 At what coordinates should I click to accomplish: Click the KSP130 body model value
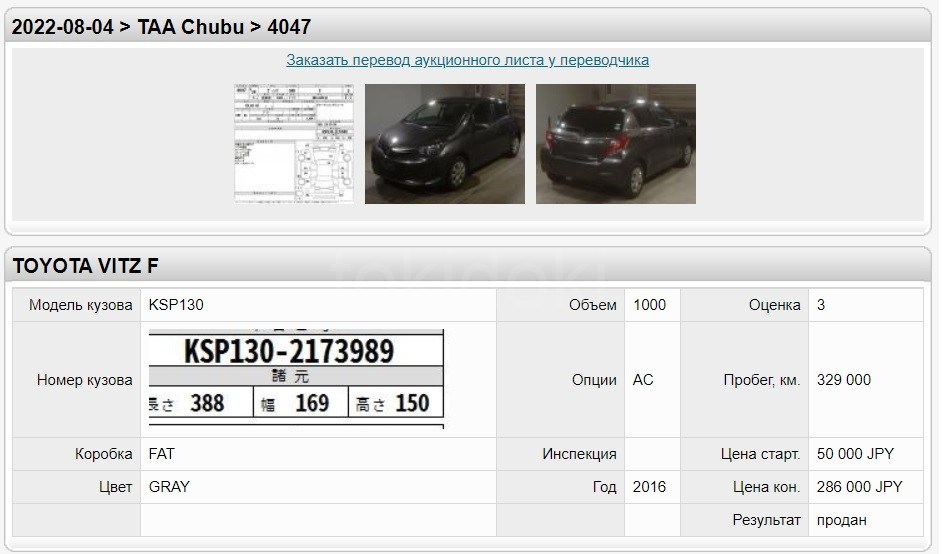click(x=176, y=305)
